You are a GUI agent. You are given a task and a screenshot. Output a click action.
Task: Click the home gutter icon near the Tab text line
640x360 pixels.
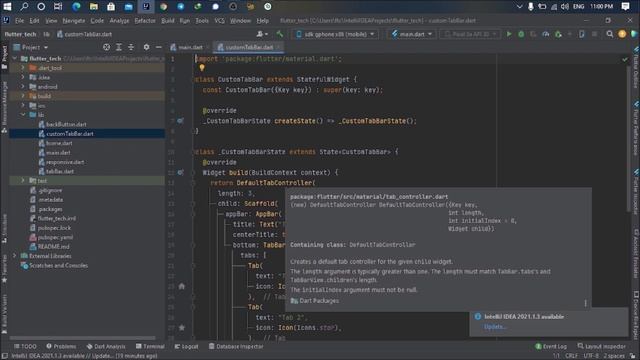coord(182,286)
